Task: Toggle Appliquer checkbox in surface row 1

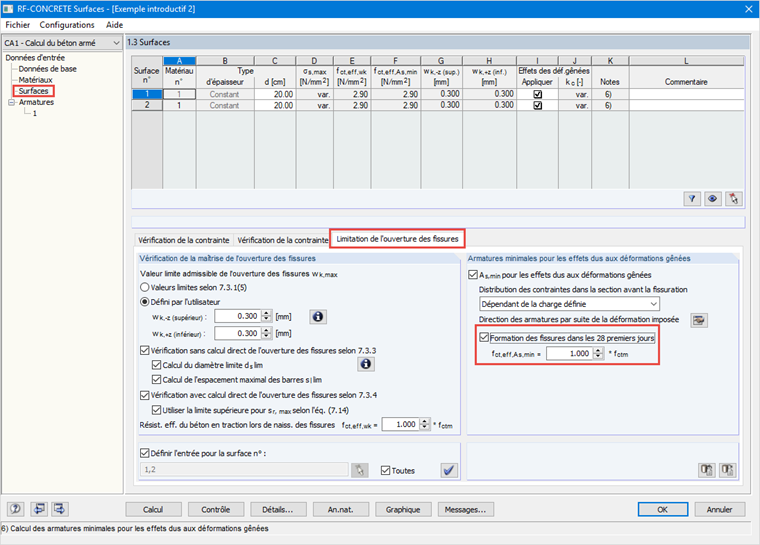Action: tap(538, 94)
